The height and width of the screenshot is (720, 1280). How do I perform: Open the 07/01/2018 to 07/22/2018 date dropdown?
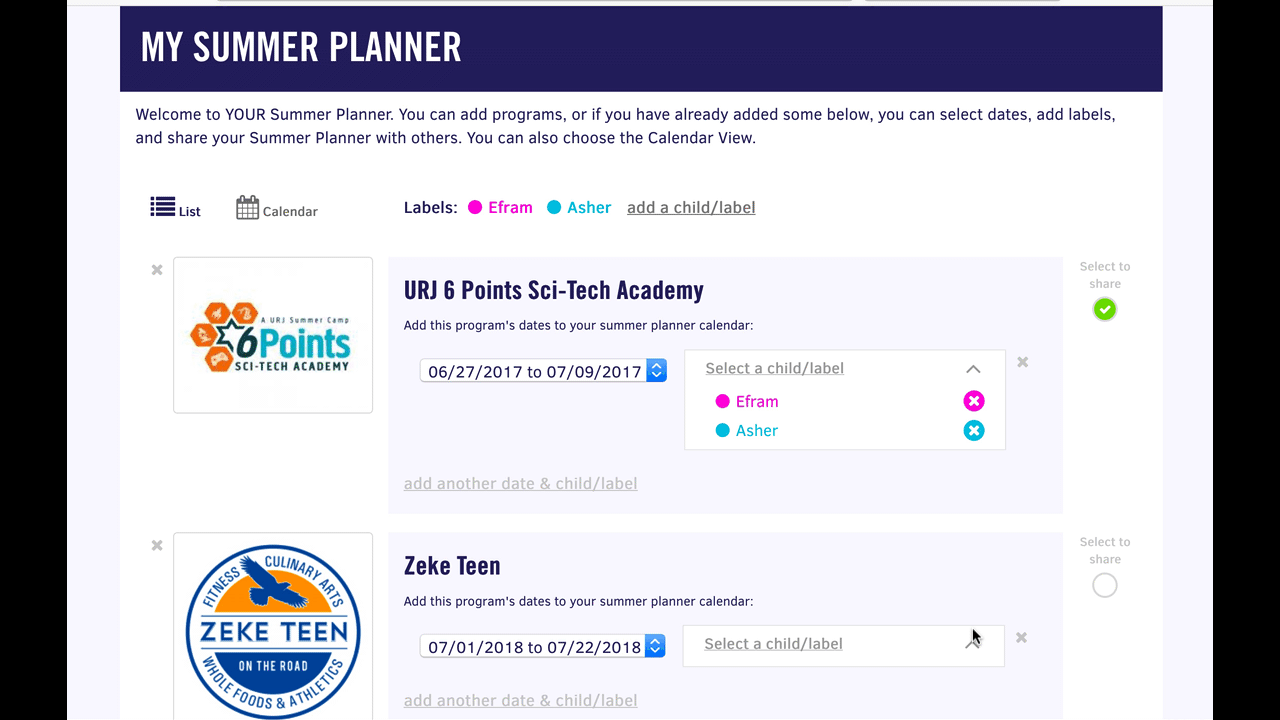[543, 647]
